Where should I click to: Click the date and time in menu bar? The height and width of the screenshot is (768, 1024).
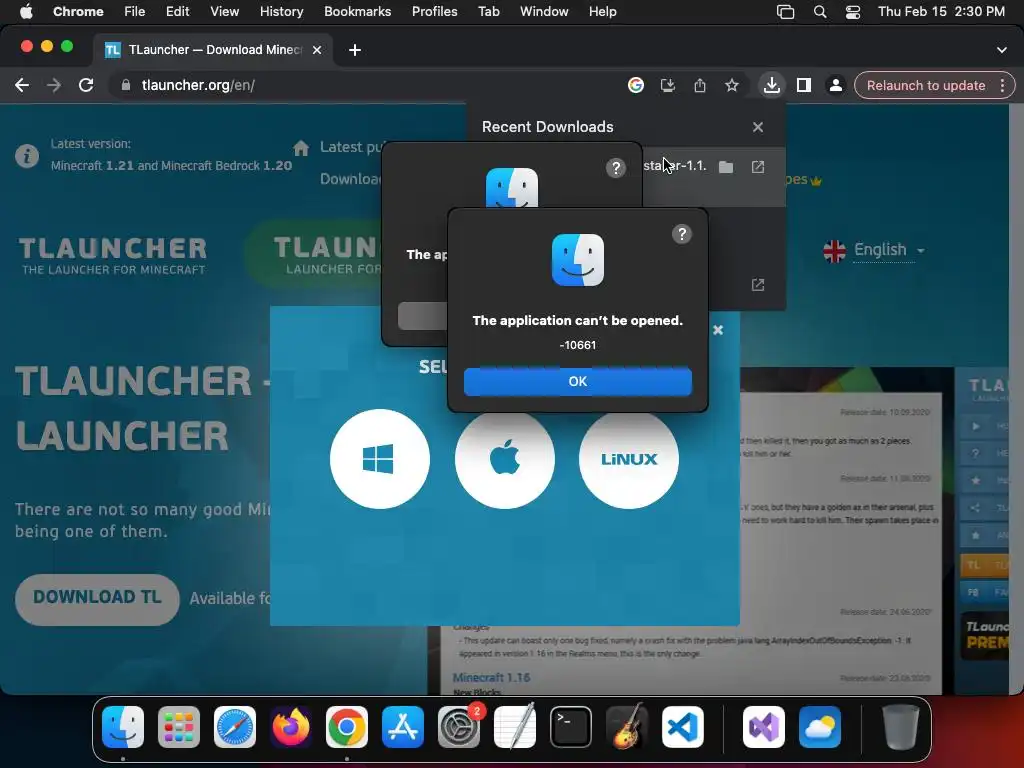(941, 12)
